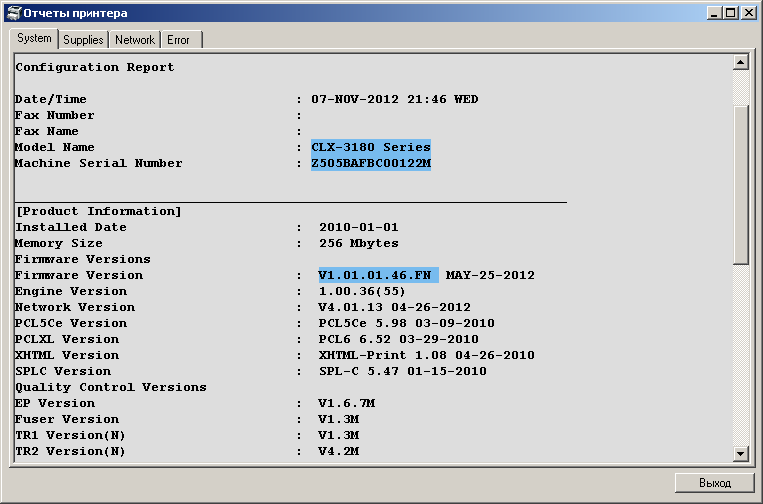This screenshot has height=504, width=763.
Task: Click the 'MAY-25-2012' firmware date
Action: coord(490,275)
